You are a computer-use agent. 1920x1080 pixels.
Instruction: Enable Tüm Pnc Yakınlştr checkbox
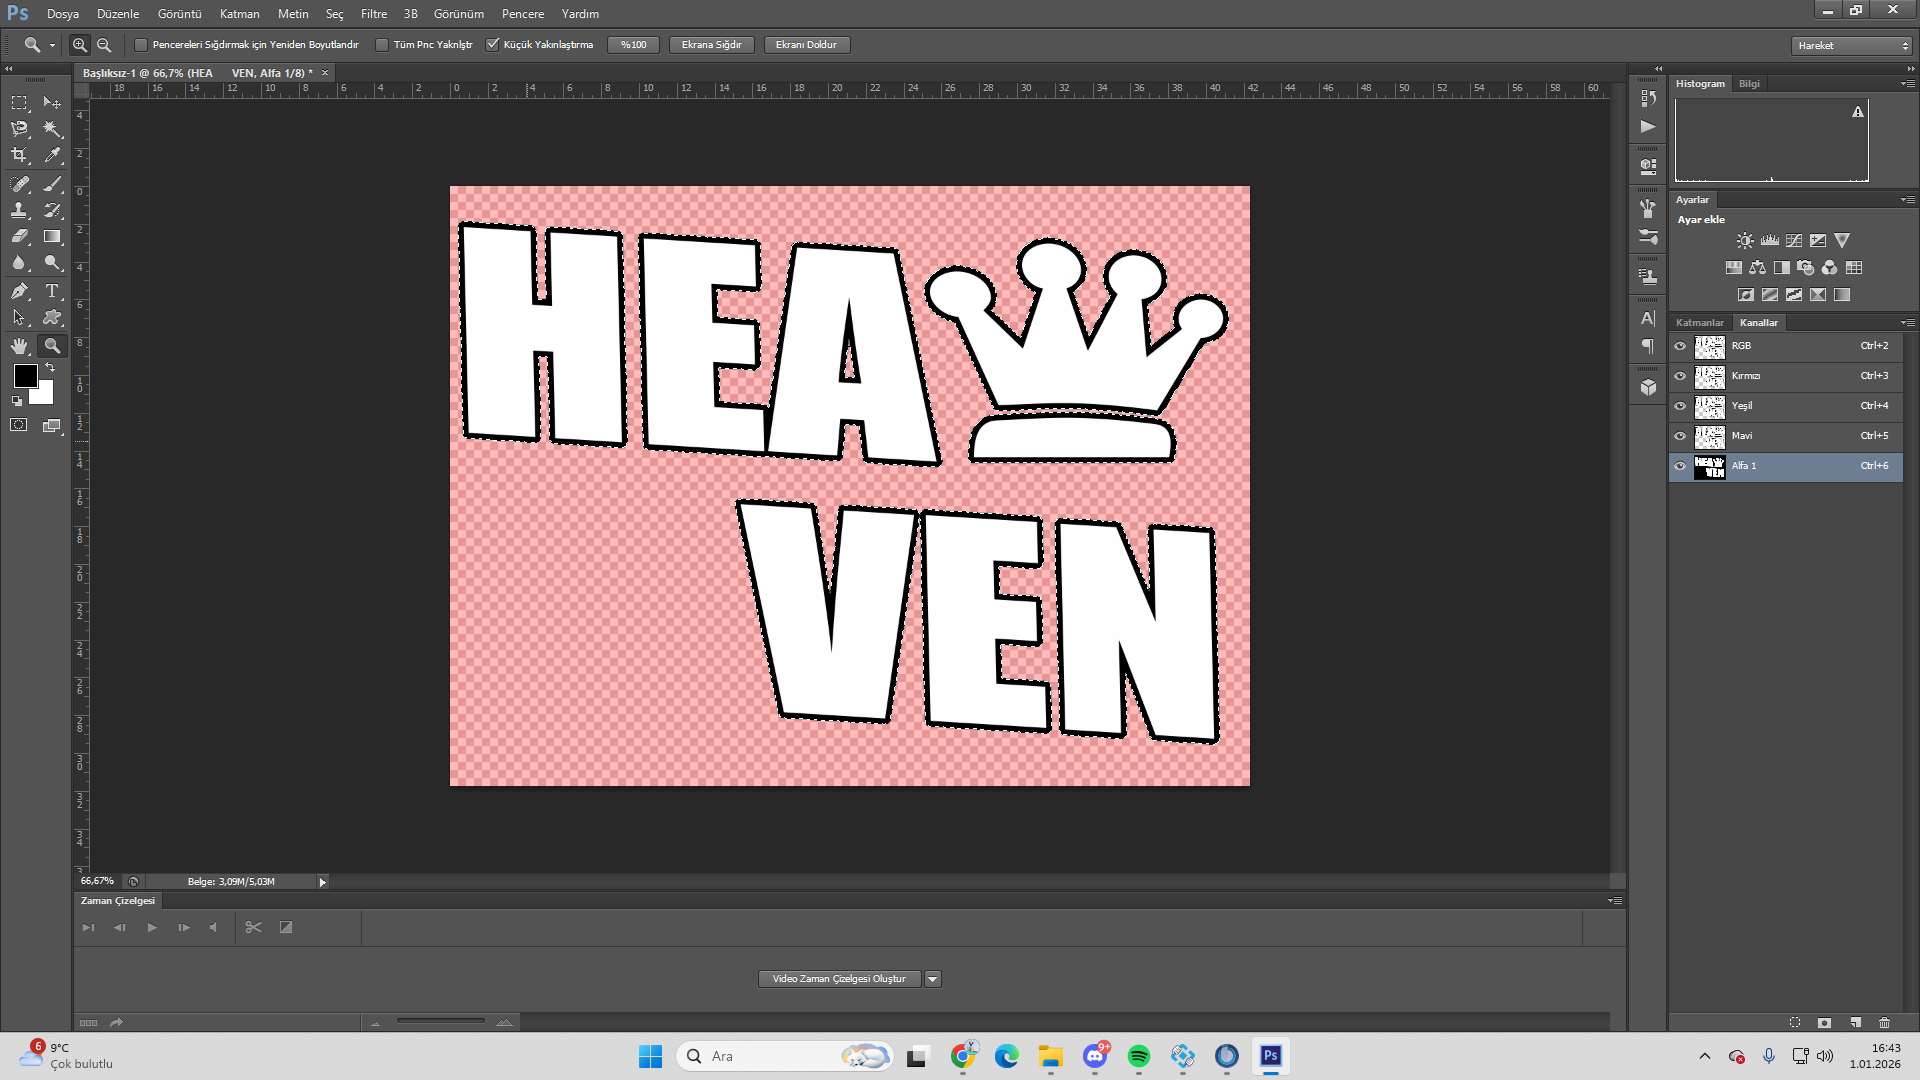pyautogui.click(x=382, y=45)
